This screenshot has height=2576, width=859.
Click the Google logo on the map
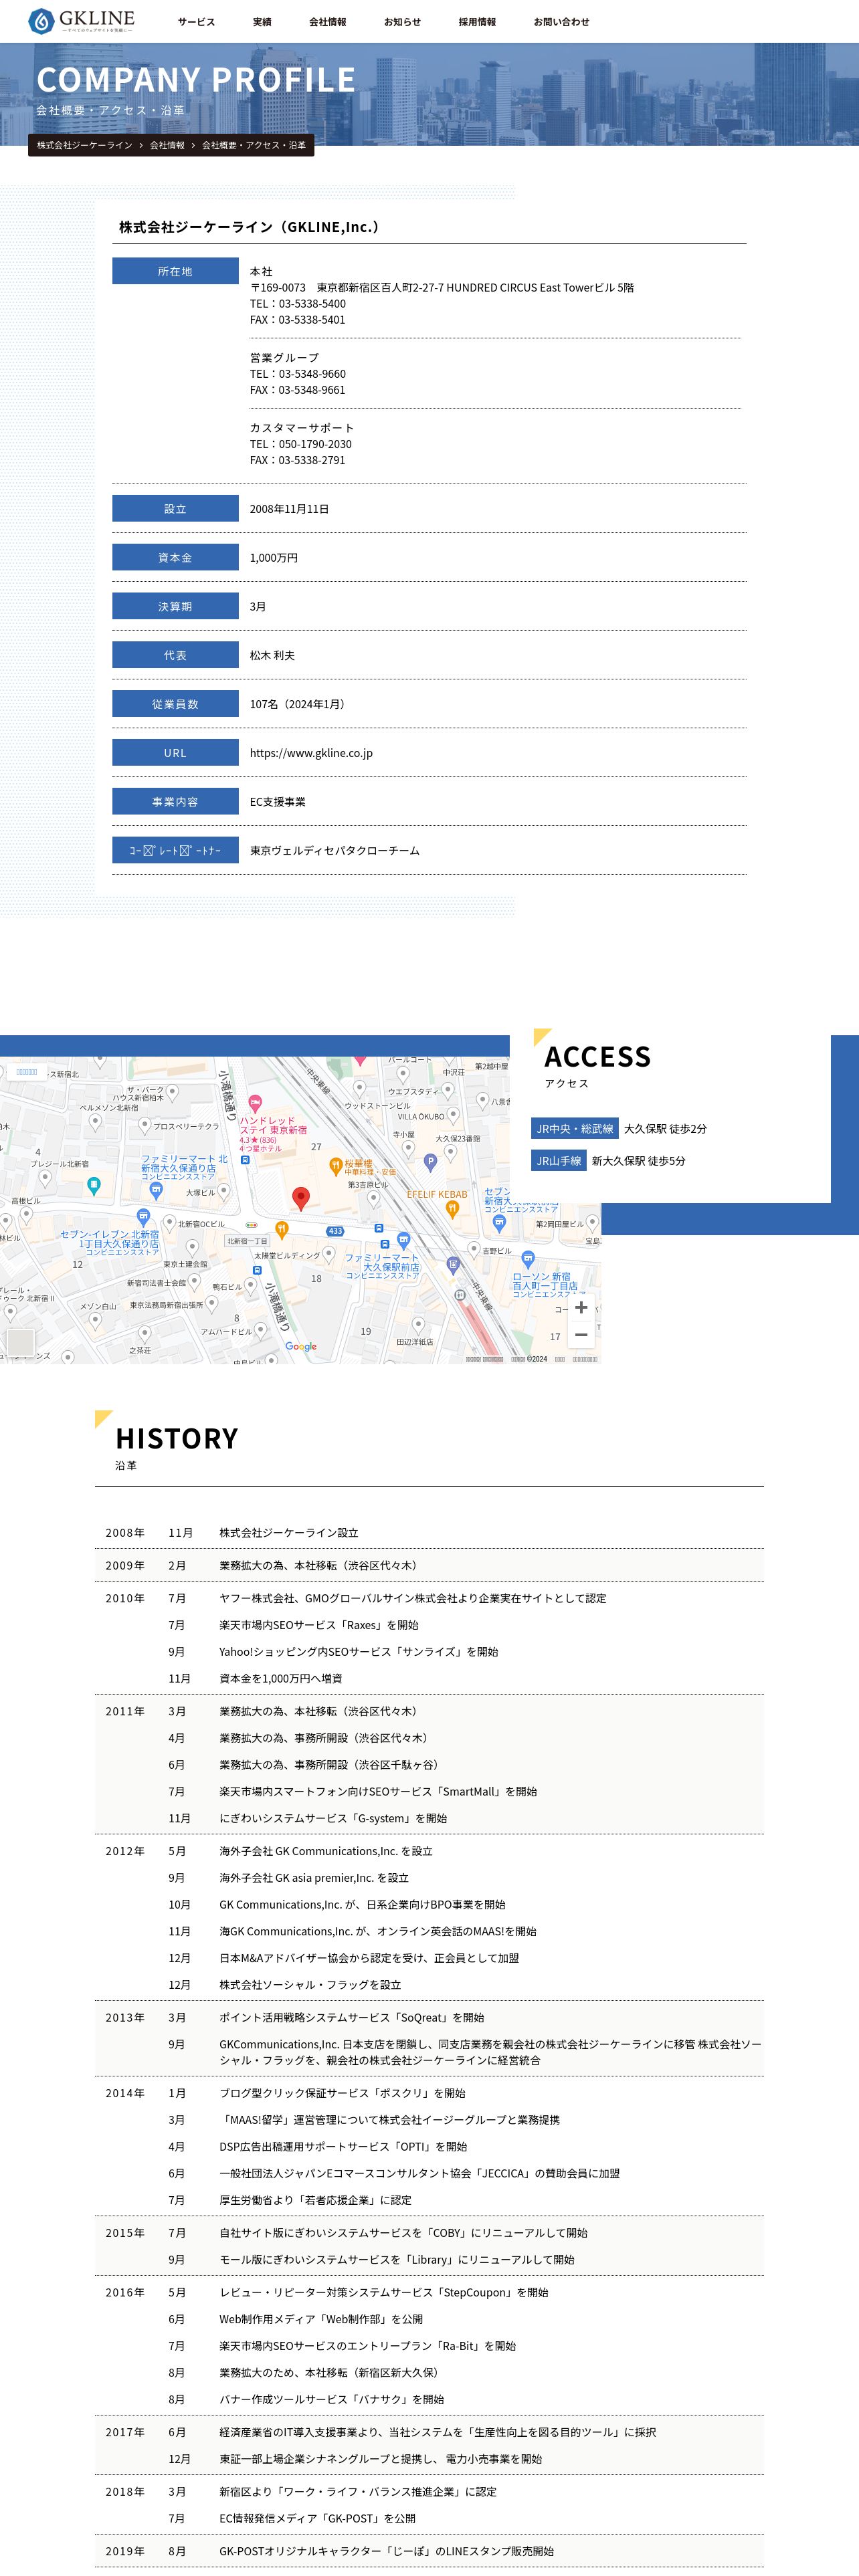tap(301, 1346)
